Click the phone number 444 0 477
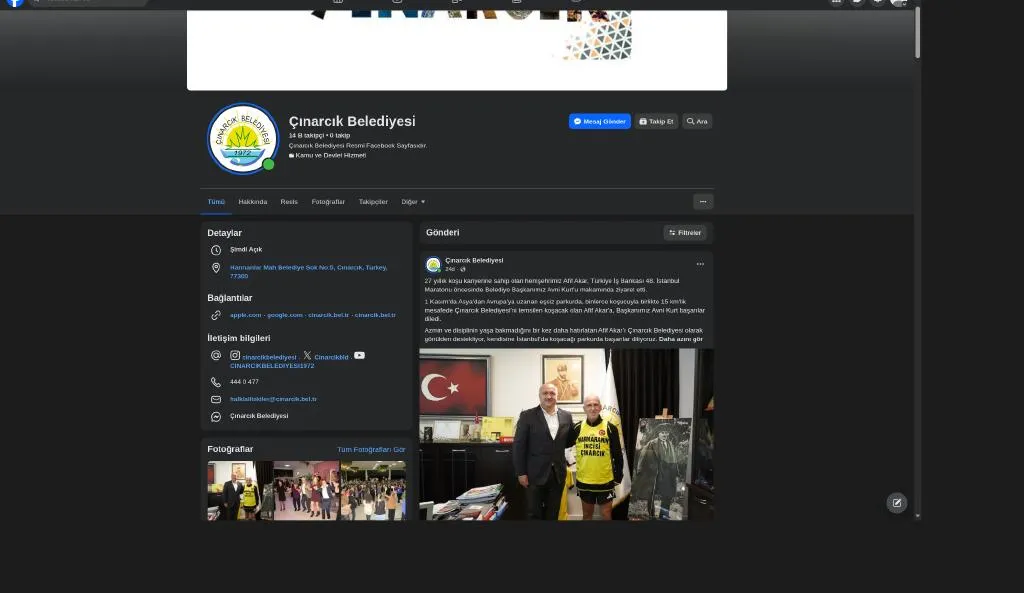 click(244, 381)
